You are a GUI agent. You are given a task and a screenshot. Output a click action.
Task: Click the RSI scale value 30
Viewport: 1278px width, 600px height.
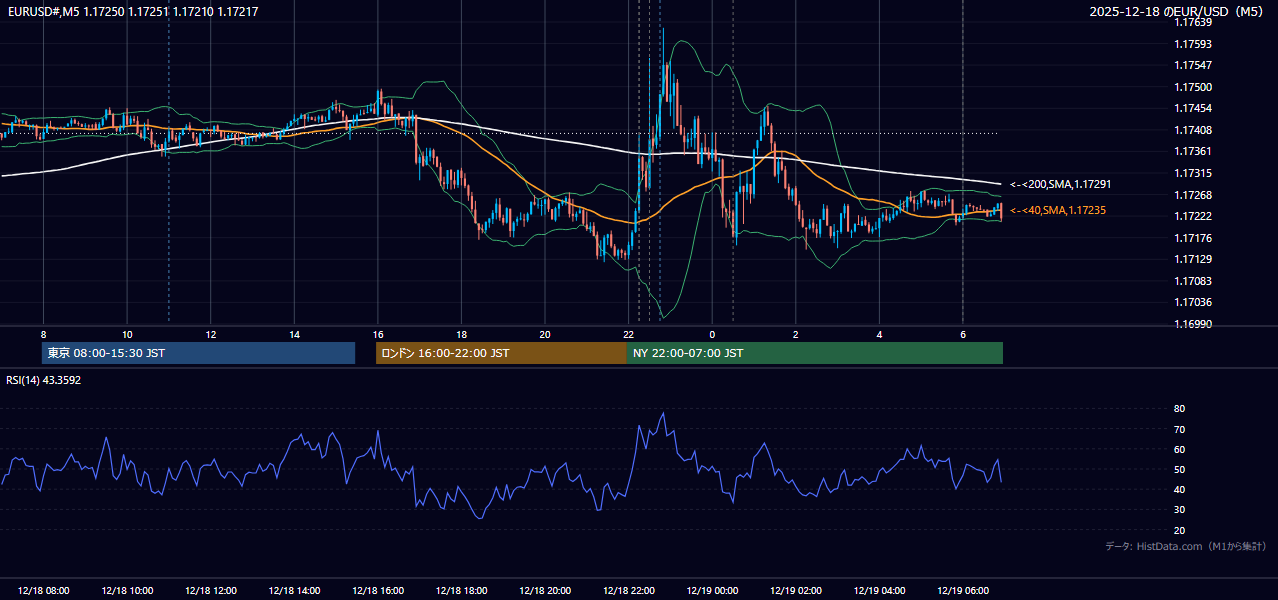[1179, 510]
